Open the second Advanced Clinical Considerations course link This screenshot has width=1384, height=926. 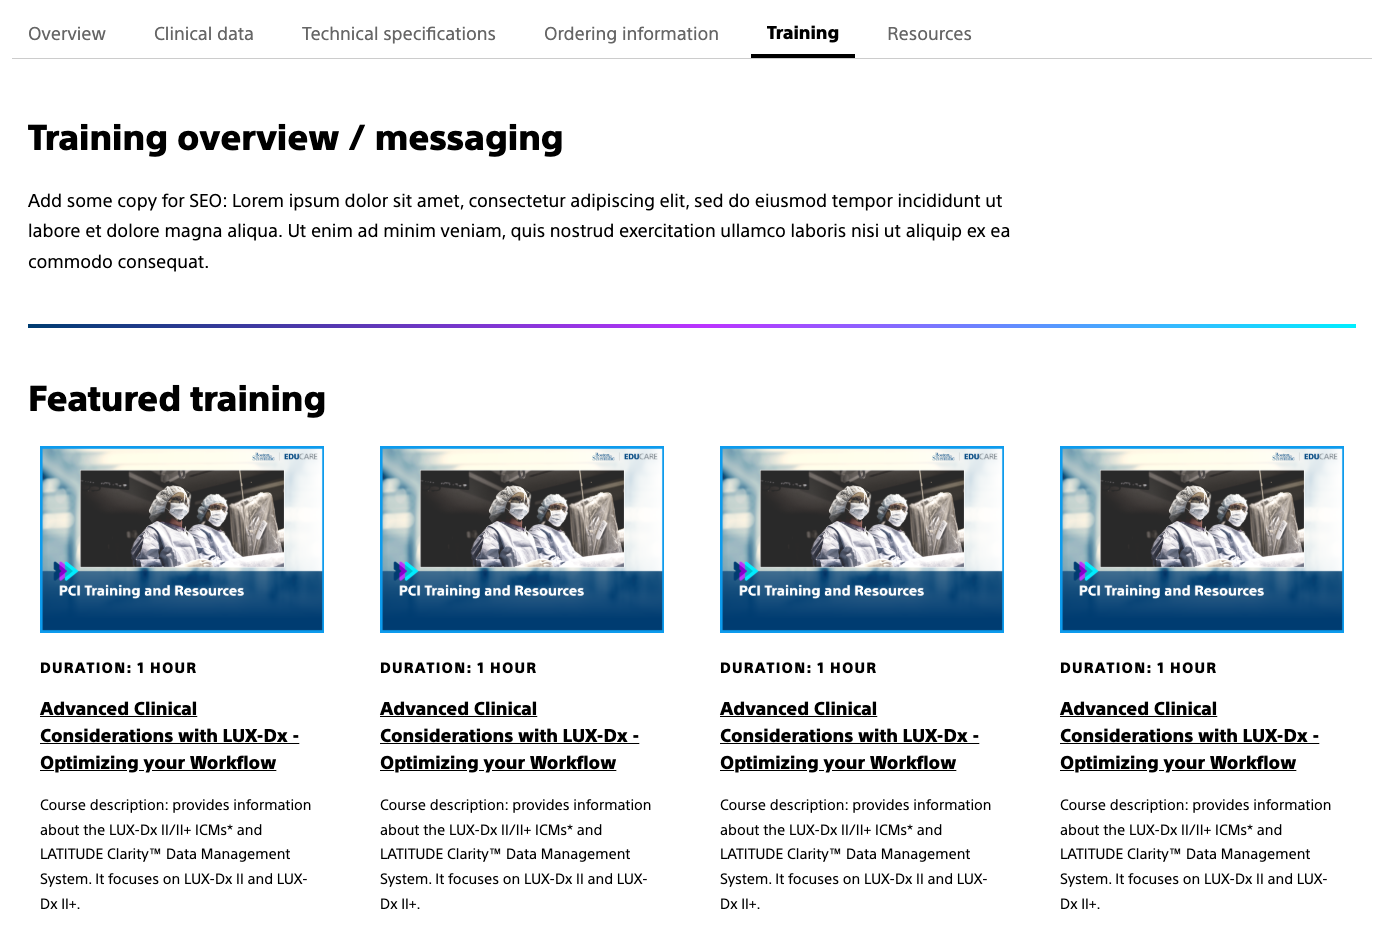tap(509, 735)
